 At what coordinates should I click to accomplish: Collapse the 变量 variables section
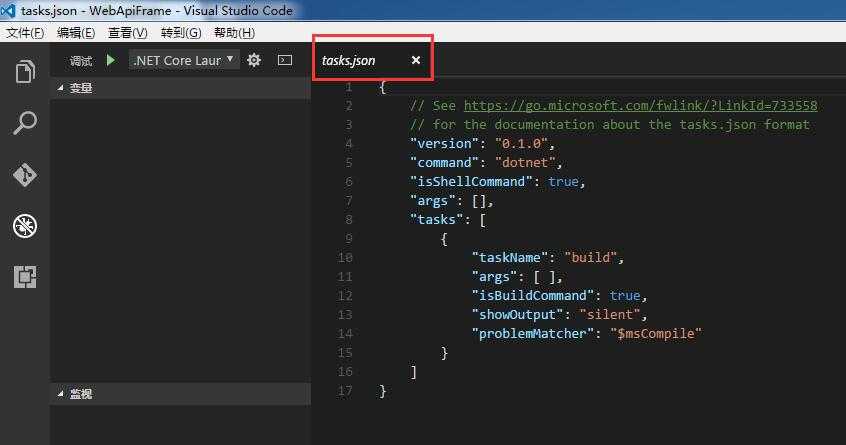(76, 88)
